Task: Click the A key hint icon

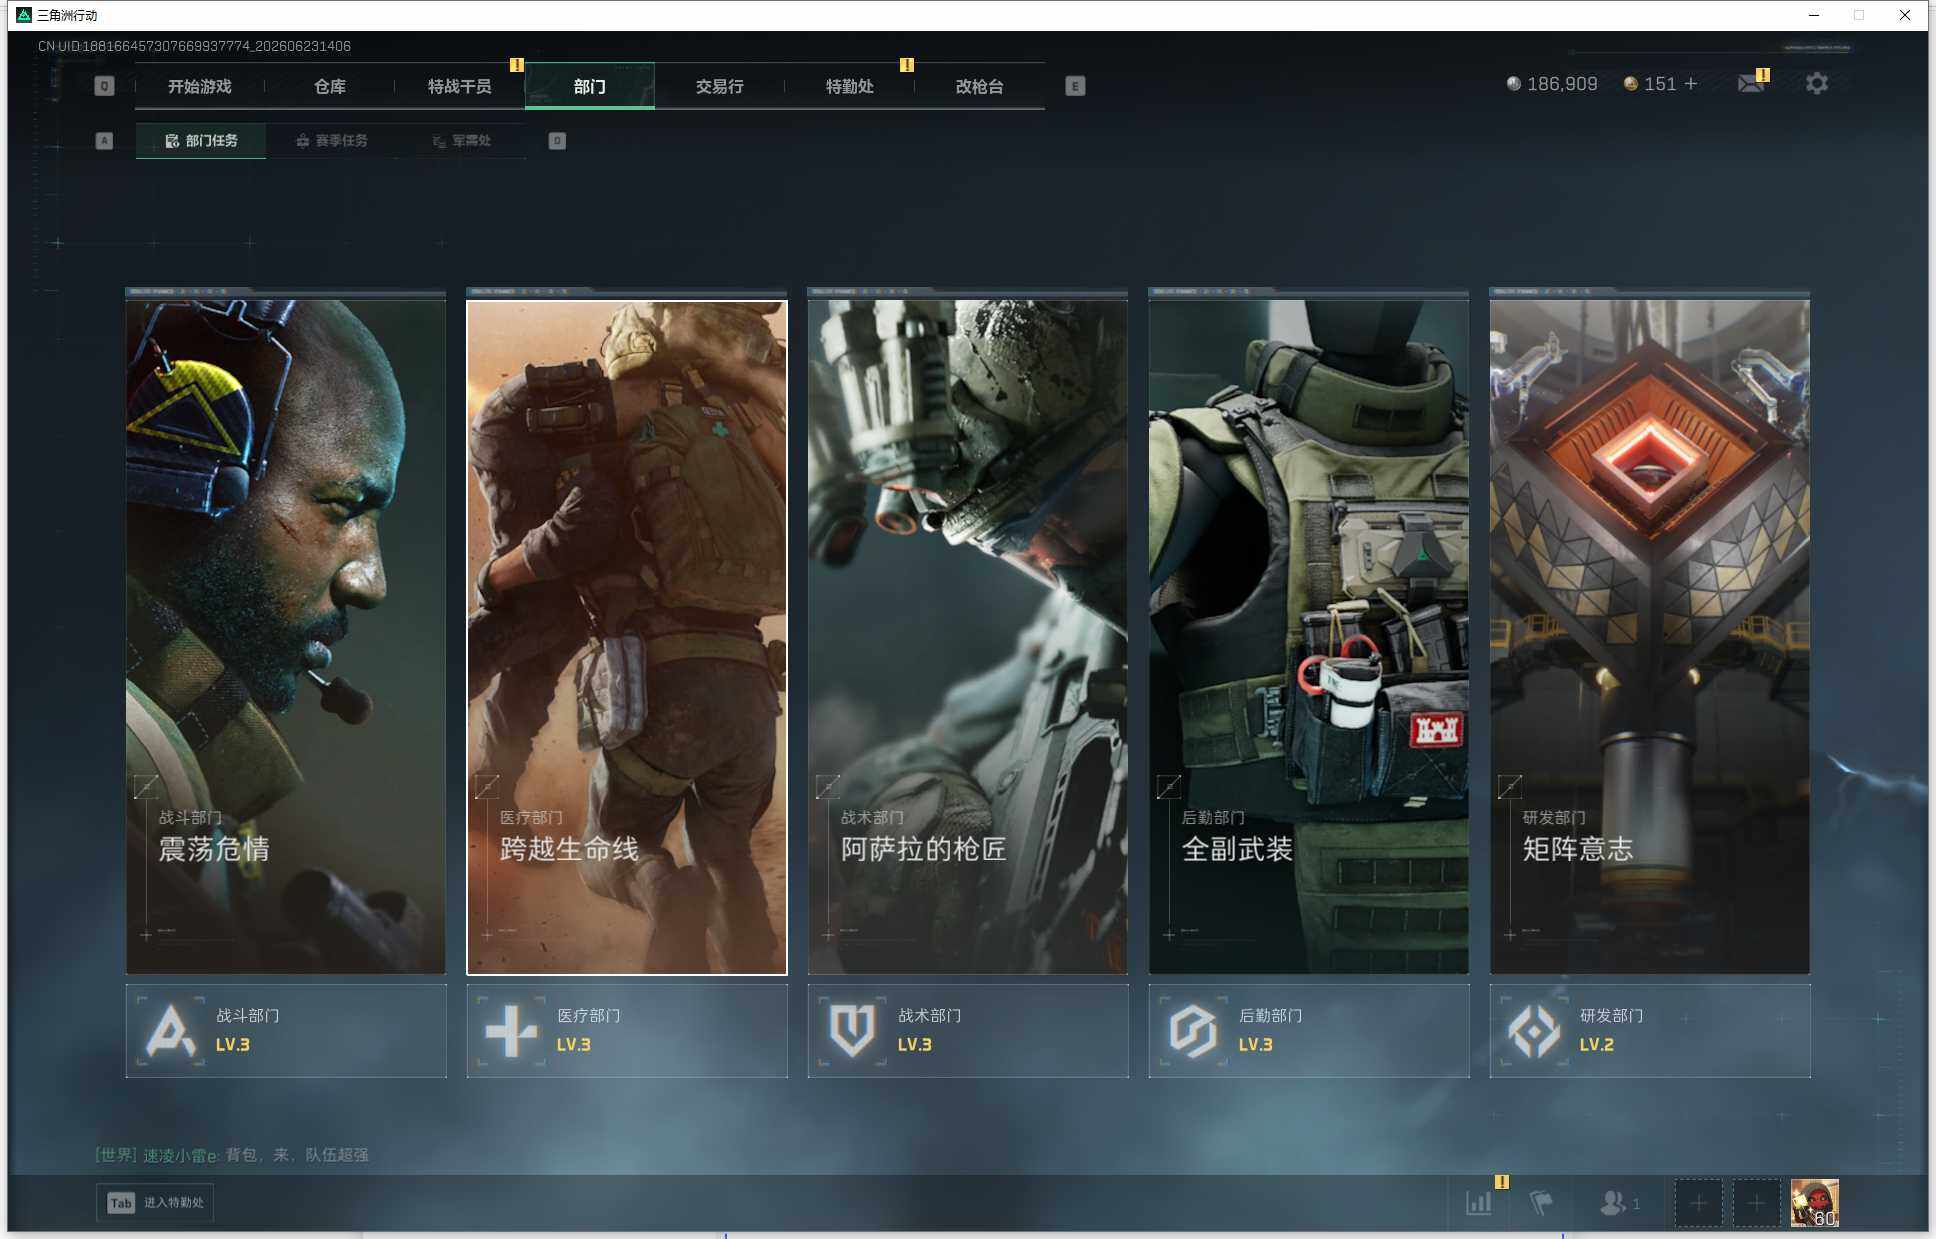Action: pyautogui.click(x=104, y=141)
